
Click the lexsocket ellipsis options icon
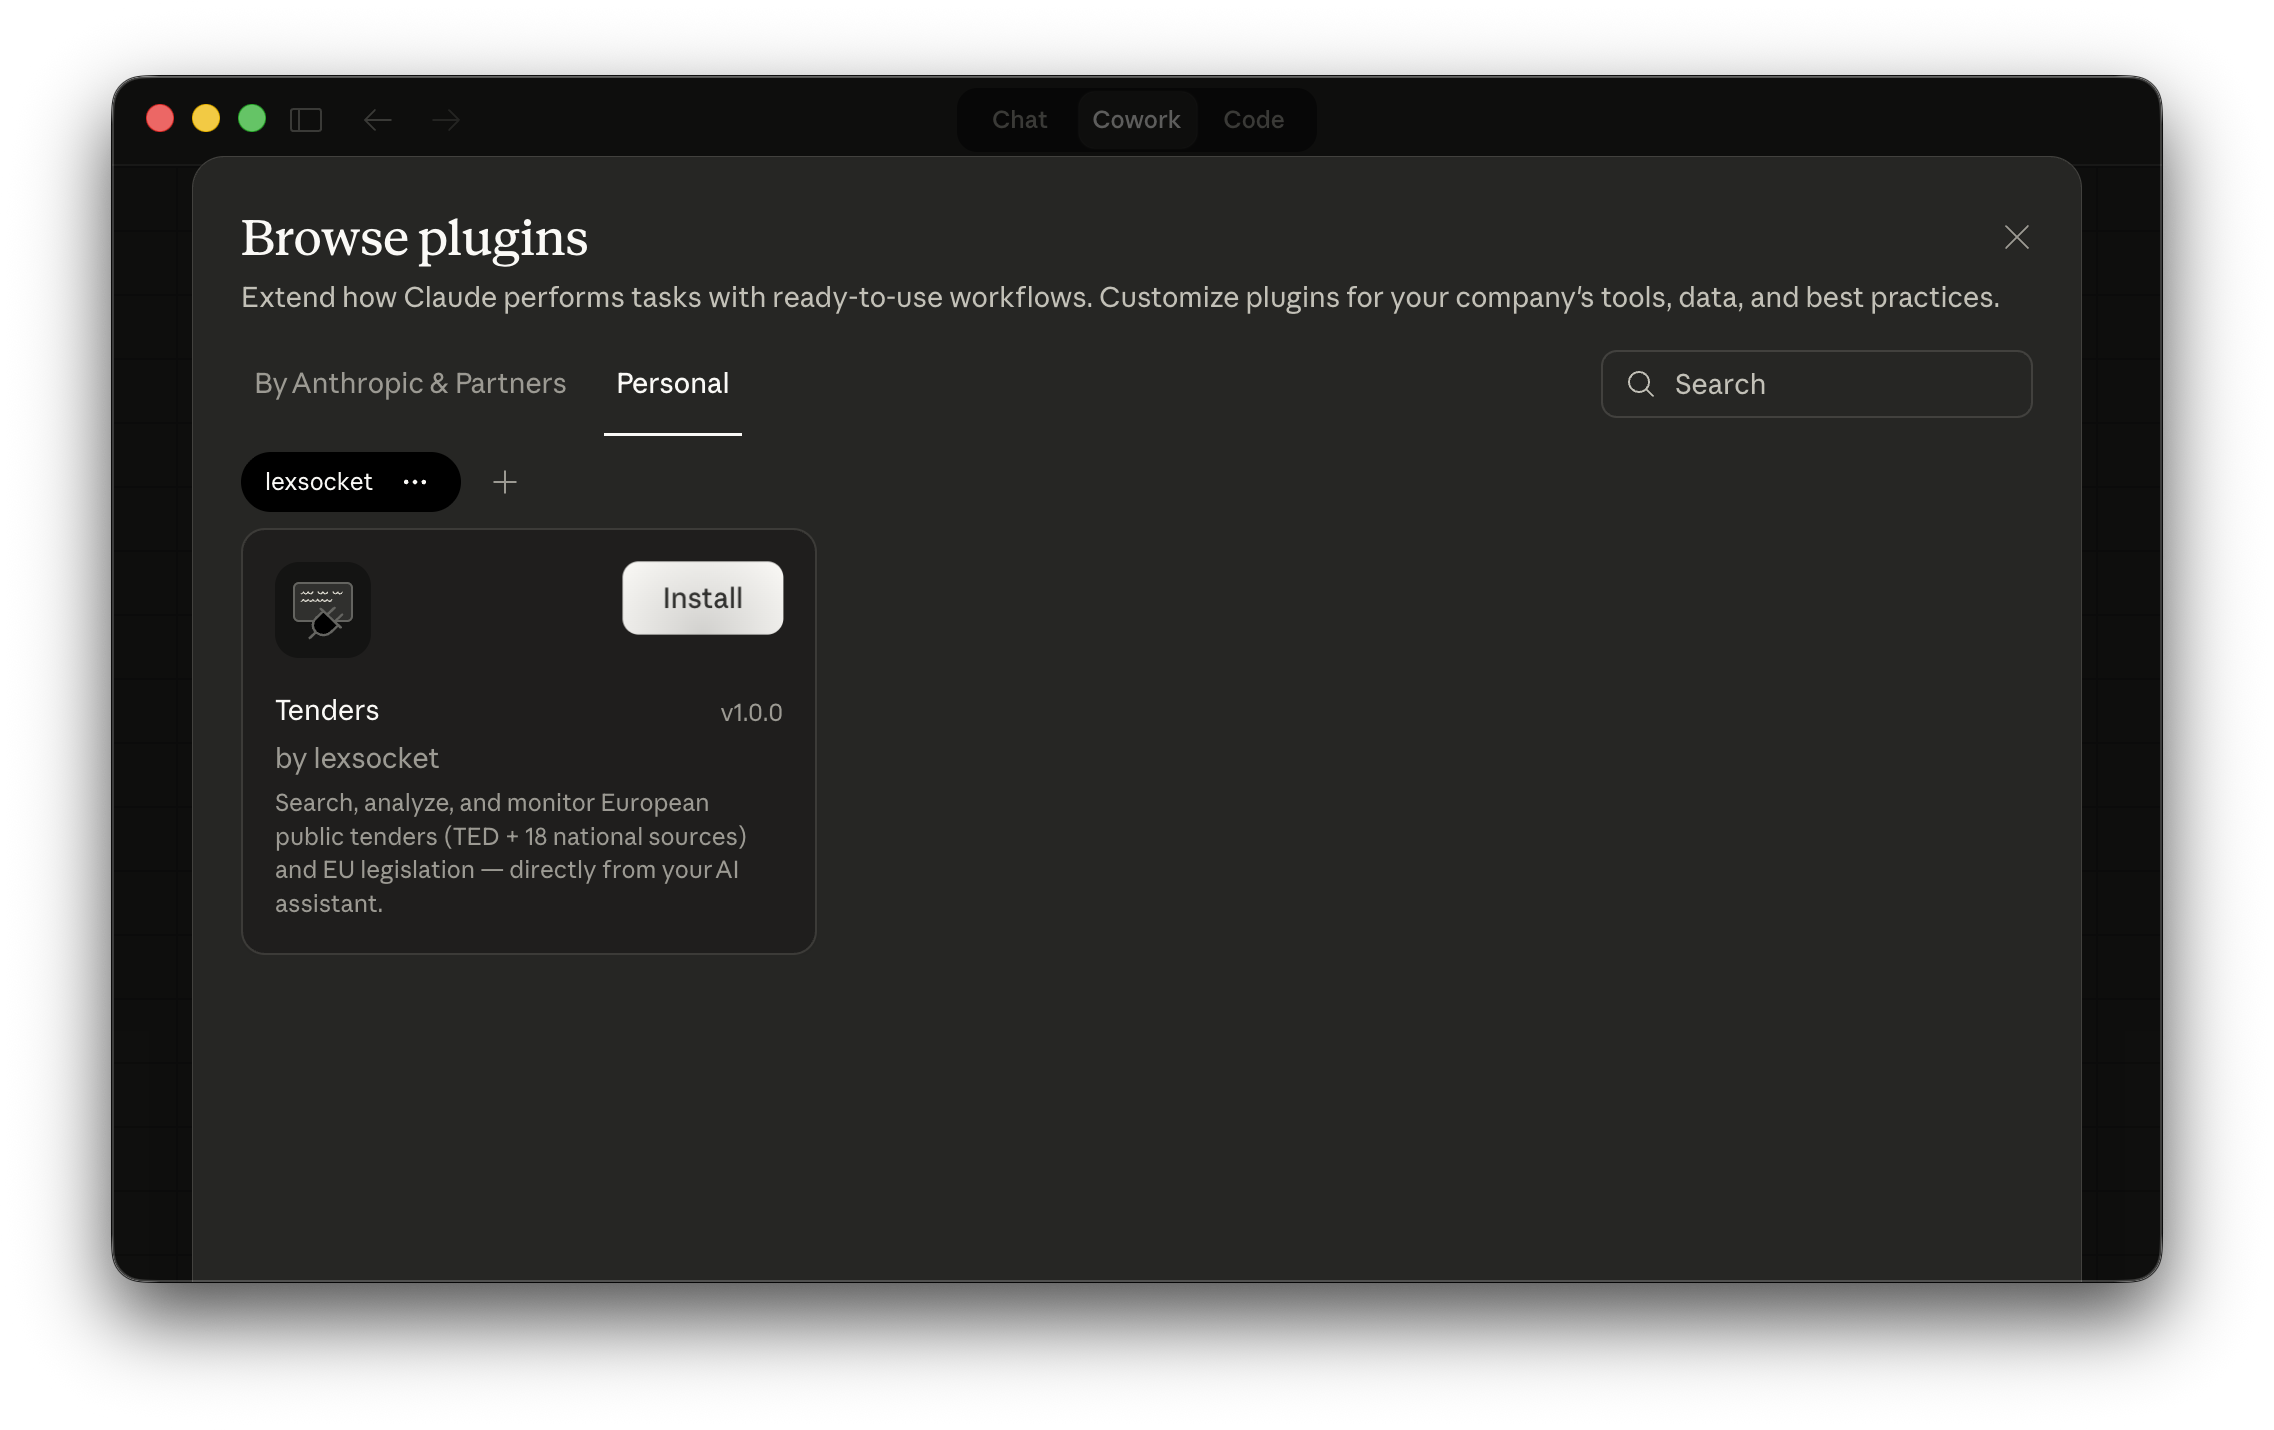415,482
